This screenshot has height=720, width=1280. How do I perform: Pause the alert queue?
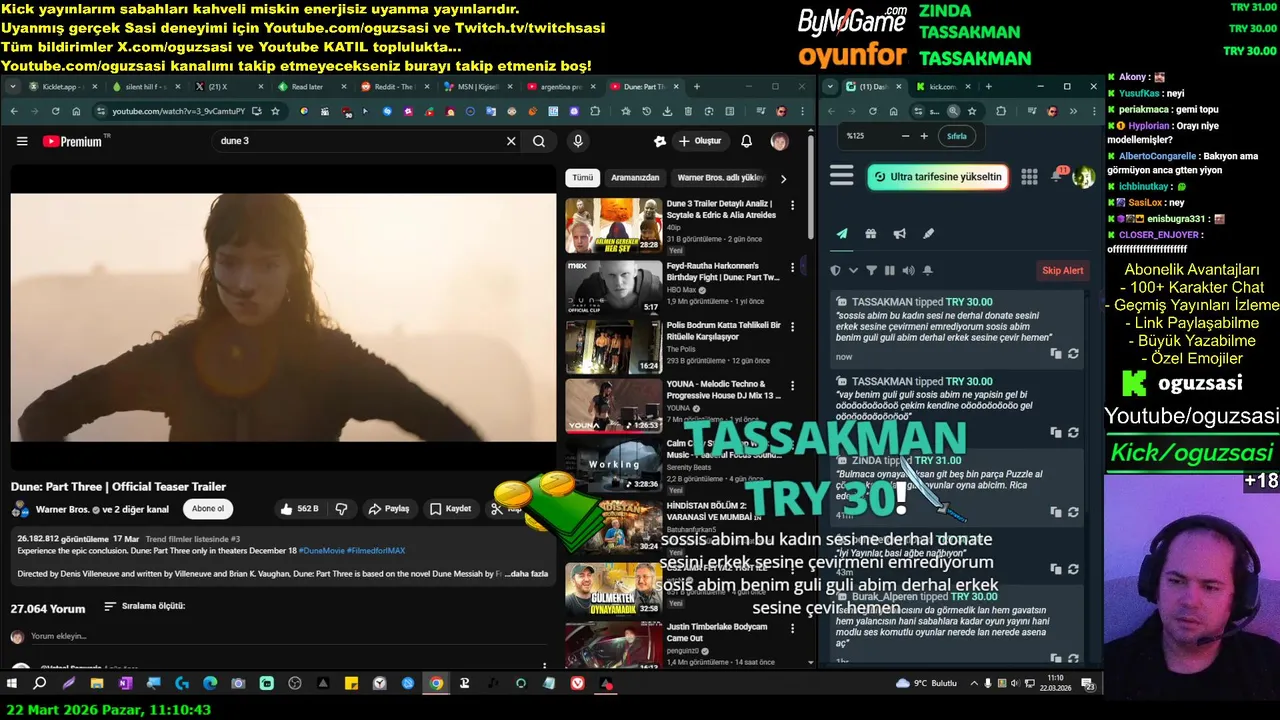point(889,270)
